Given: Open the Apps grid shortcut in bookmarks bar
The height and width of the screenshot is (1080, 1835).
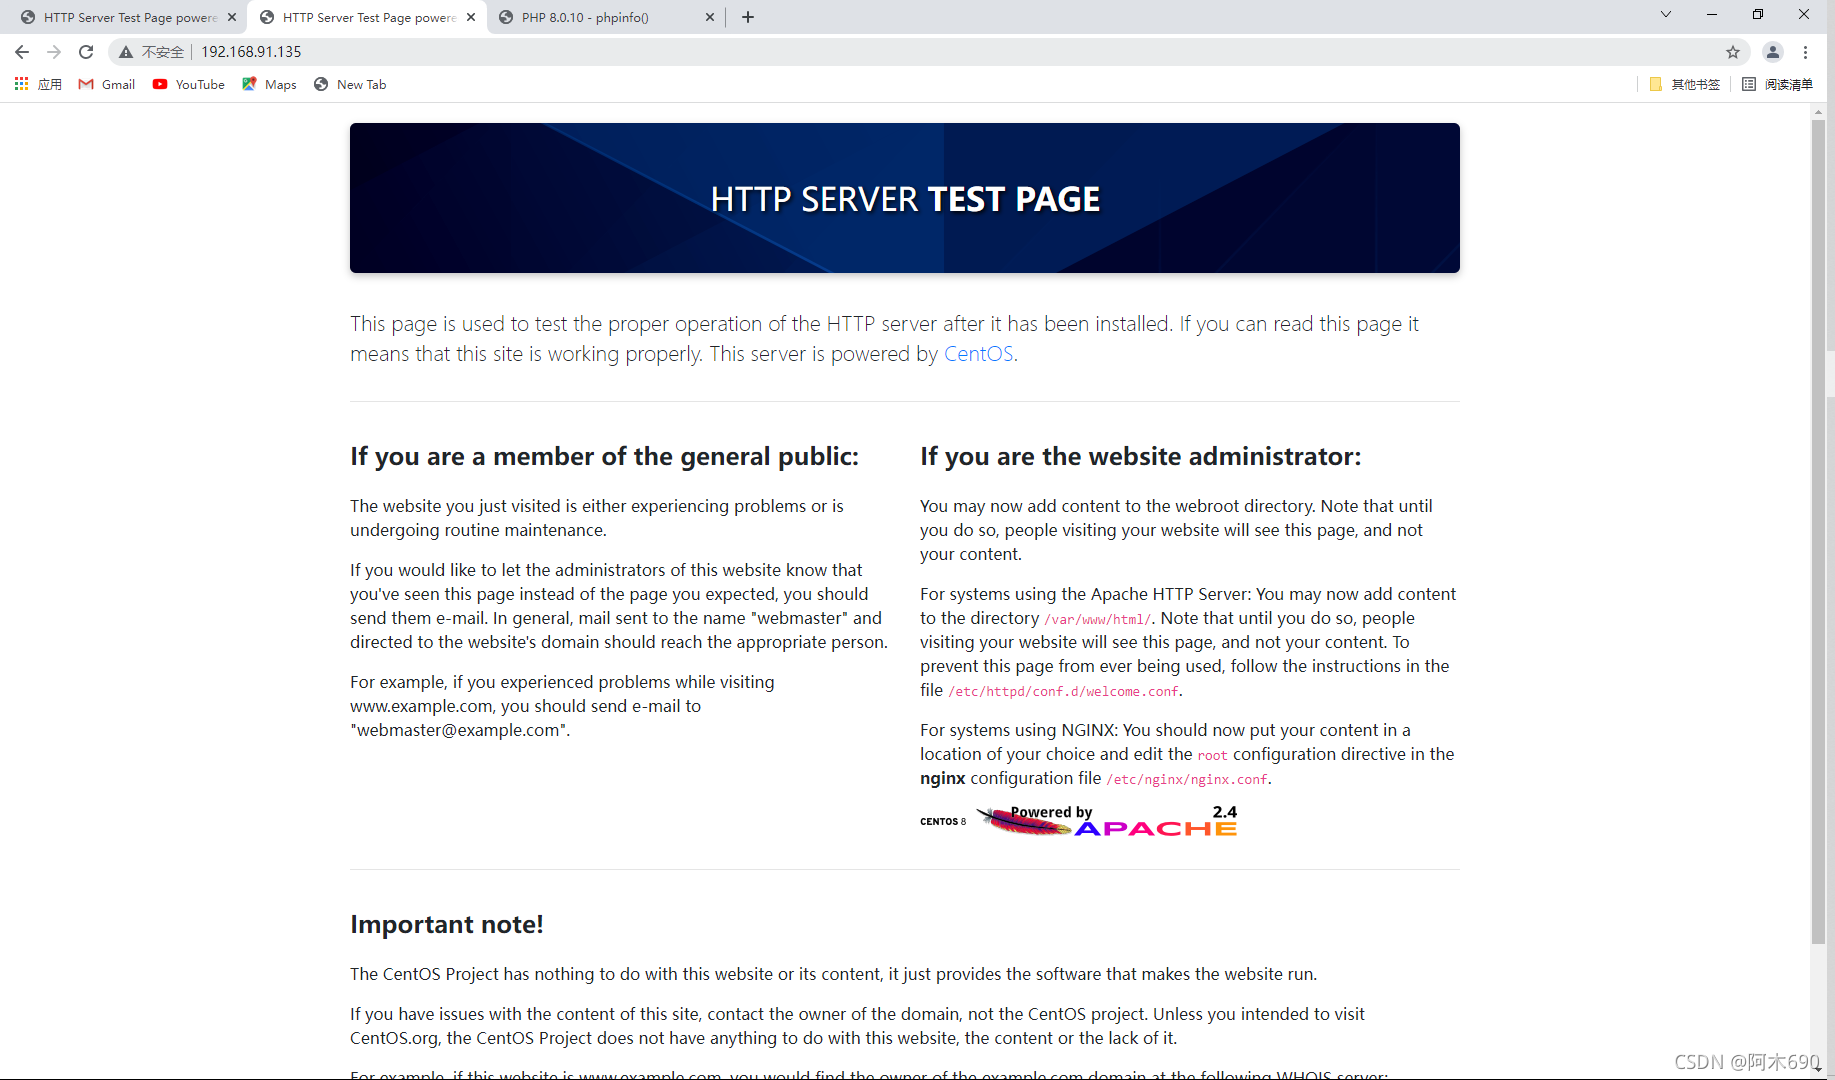Looking at the screenshot, I should (38, 84).
